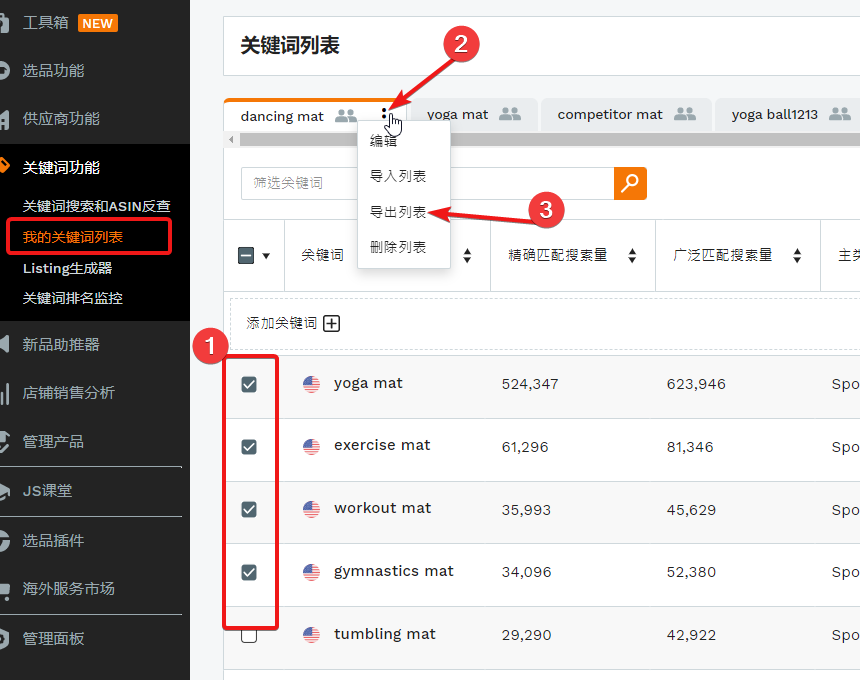Open the three-dot menu on dancing mat tab
The image size is (860, 680).
tap(384, 115)
